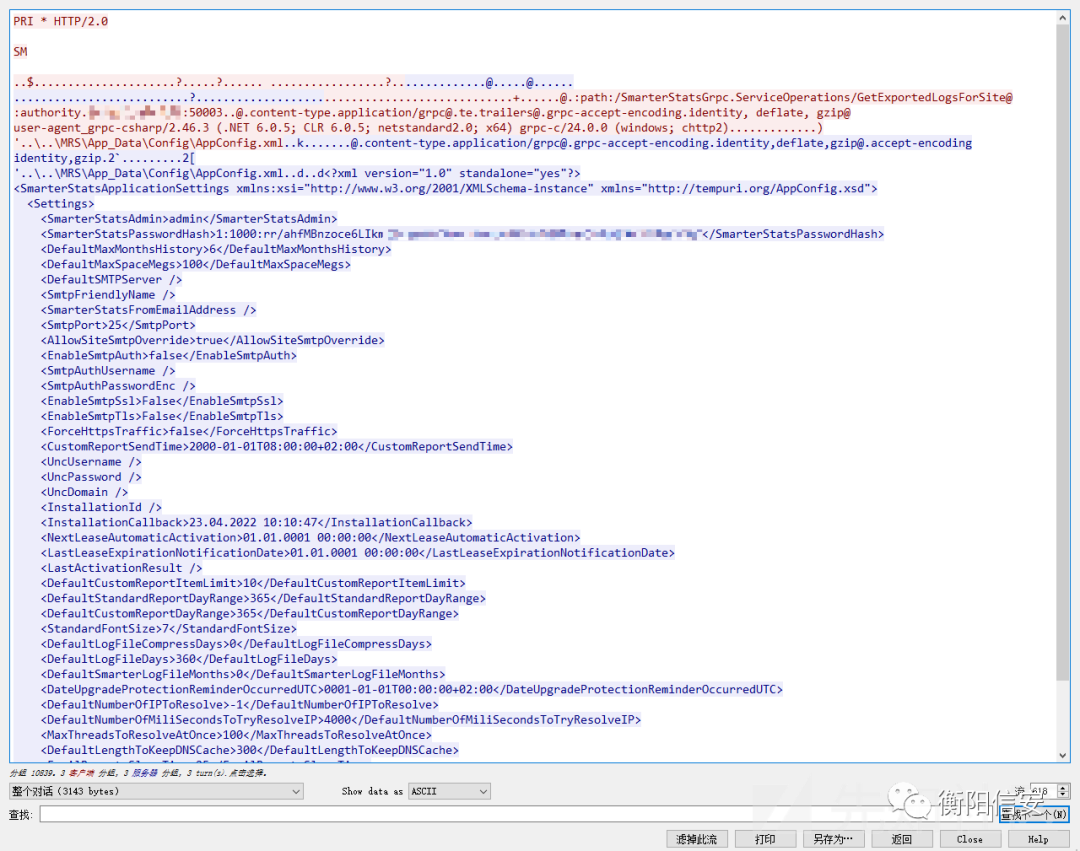Image resolution: width=1080 pixels, height=851 pixels.
Task: Open the 整个对话 (3143 bytes) conversation dropdown
Action: [x=156, y=792]
